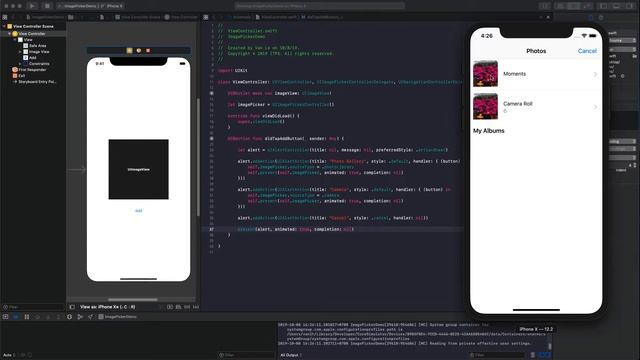The image size is (640, 360).
Task: Click the variables view filter field
Action: pos(246,355)
